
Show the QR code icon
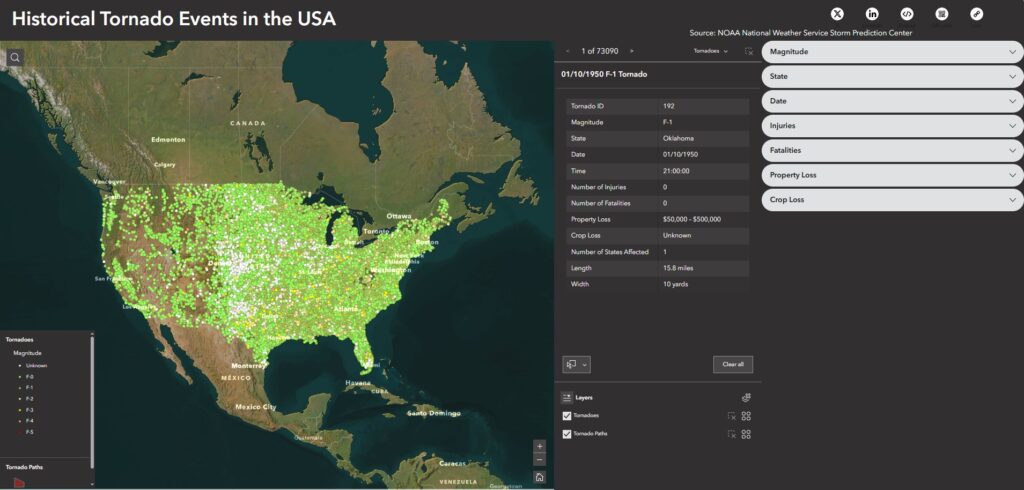coord(942,14)
